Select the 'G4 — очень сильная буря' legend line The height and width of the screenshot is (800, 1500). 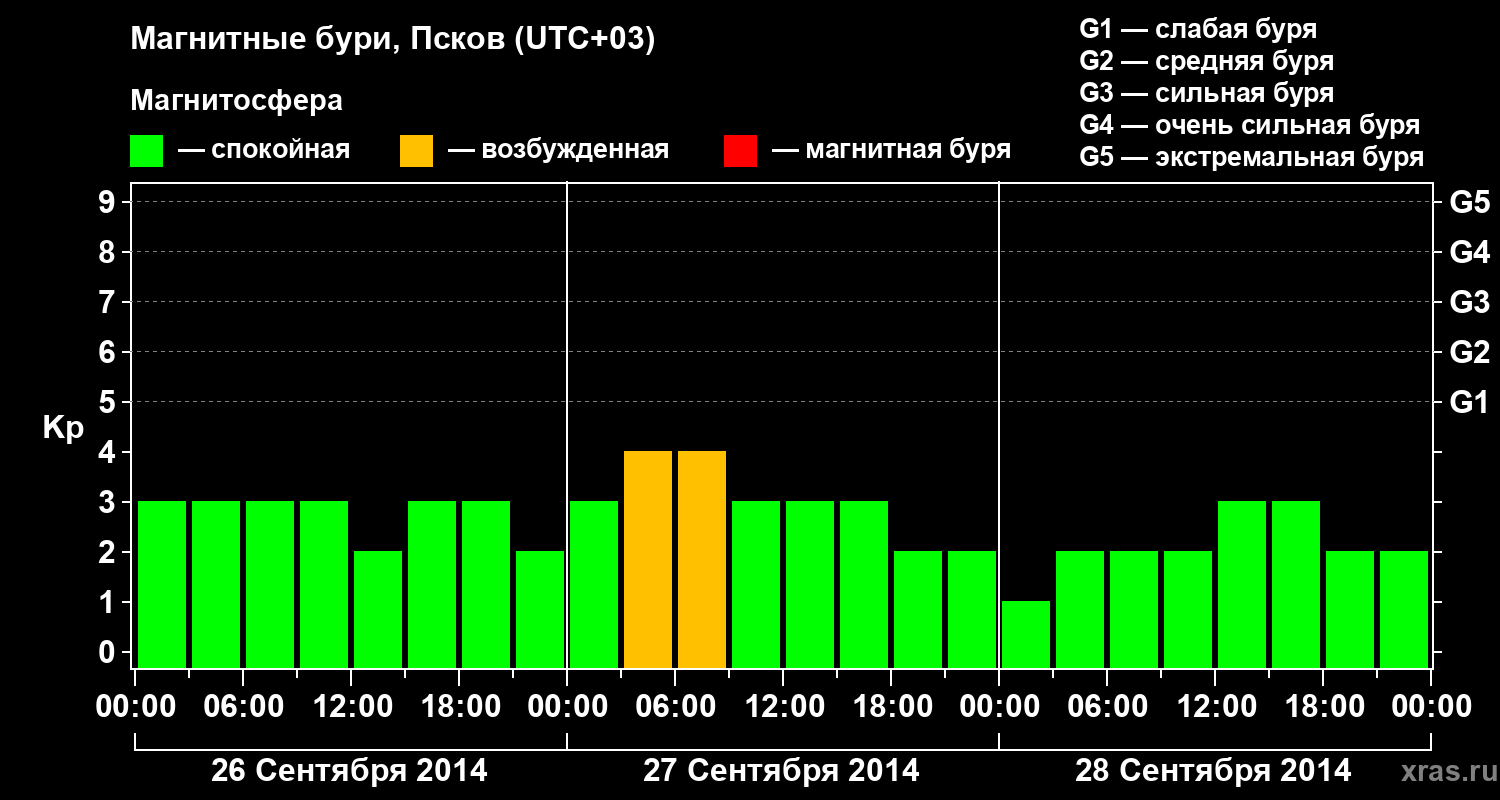pos(1250,125)
